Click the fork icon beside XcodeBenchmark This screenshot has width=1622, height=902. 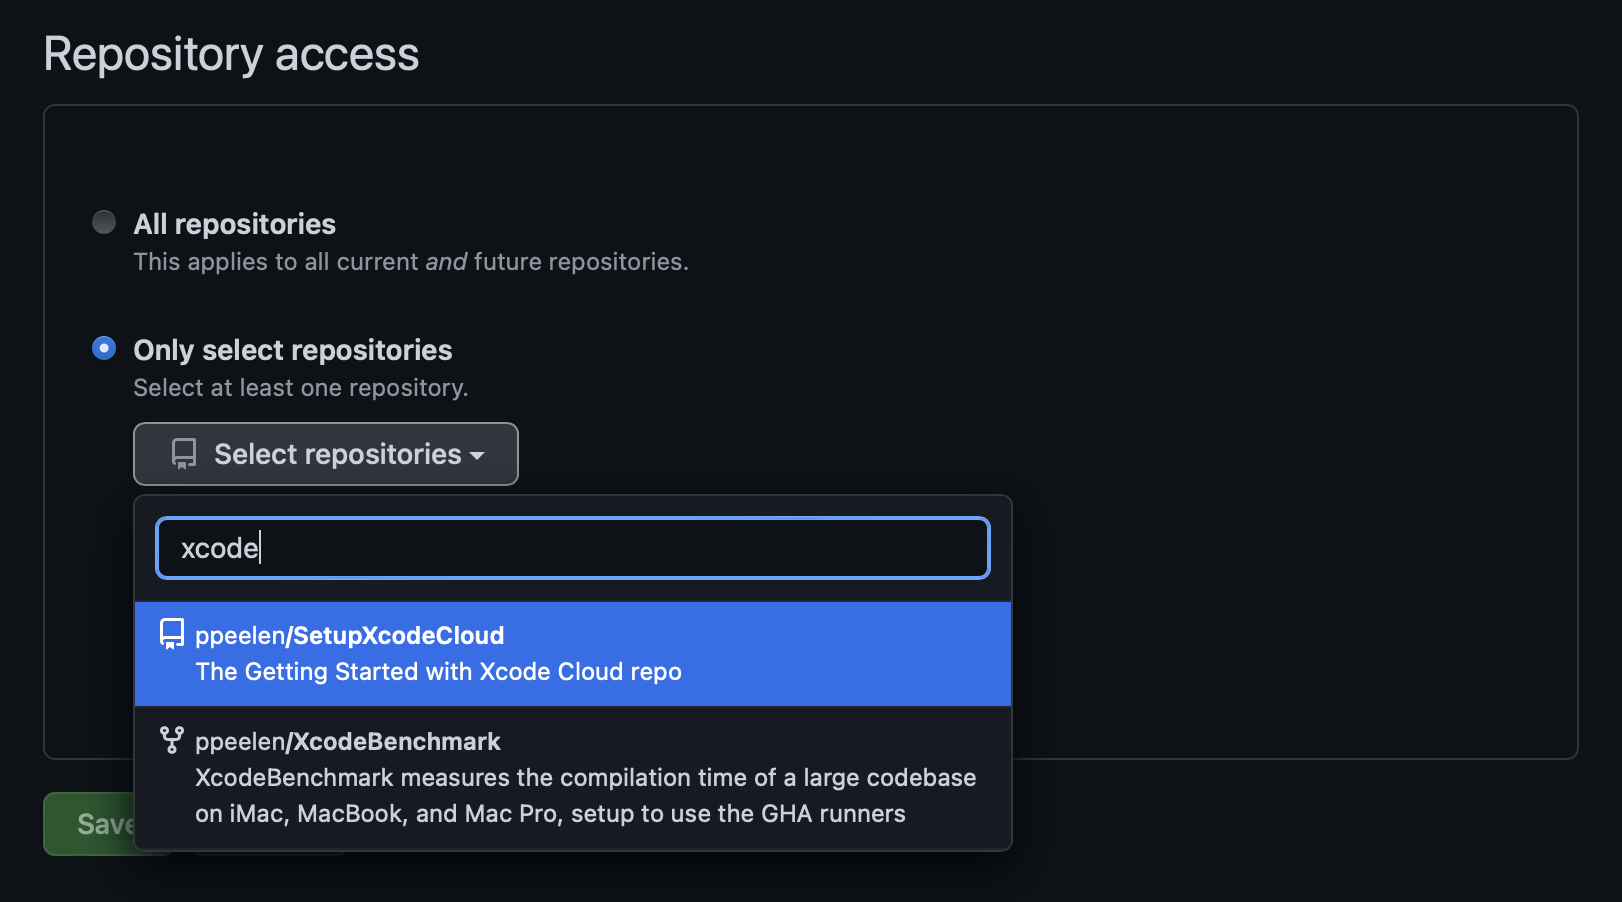pos(172,740)
